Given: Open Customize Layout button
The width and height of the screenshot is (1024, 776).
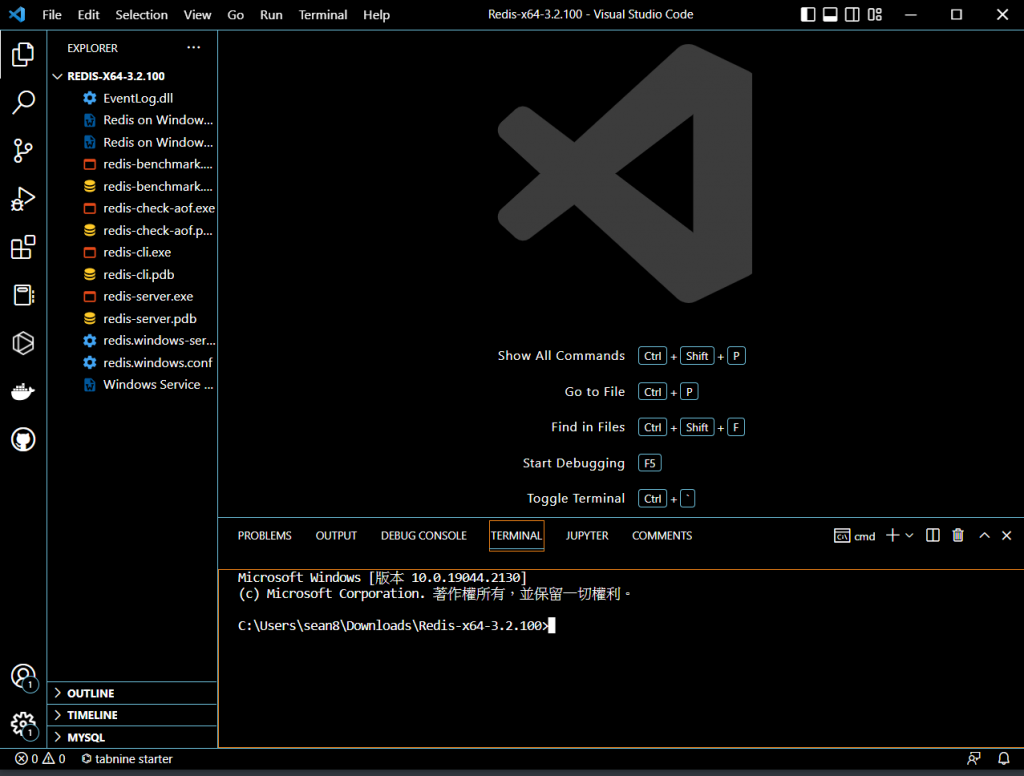Looking at the screenshot, I should 874,14.
